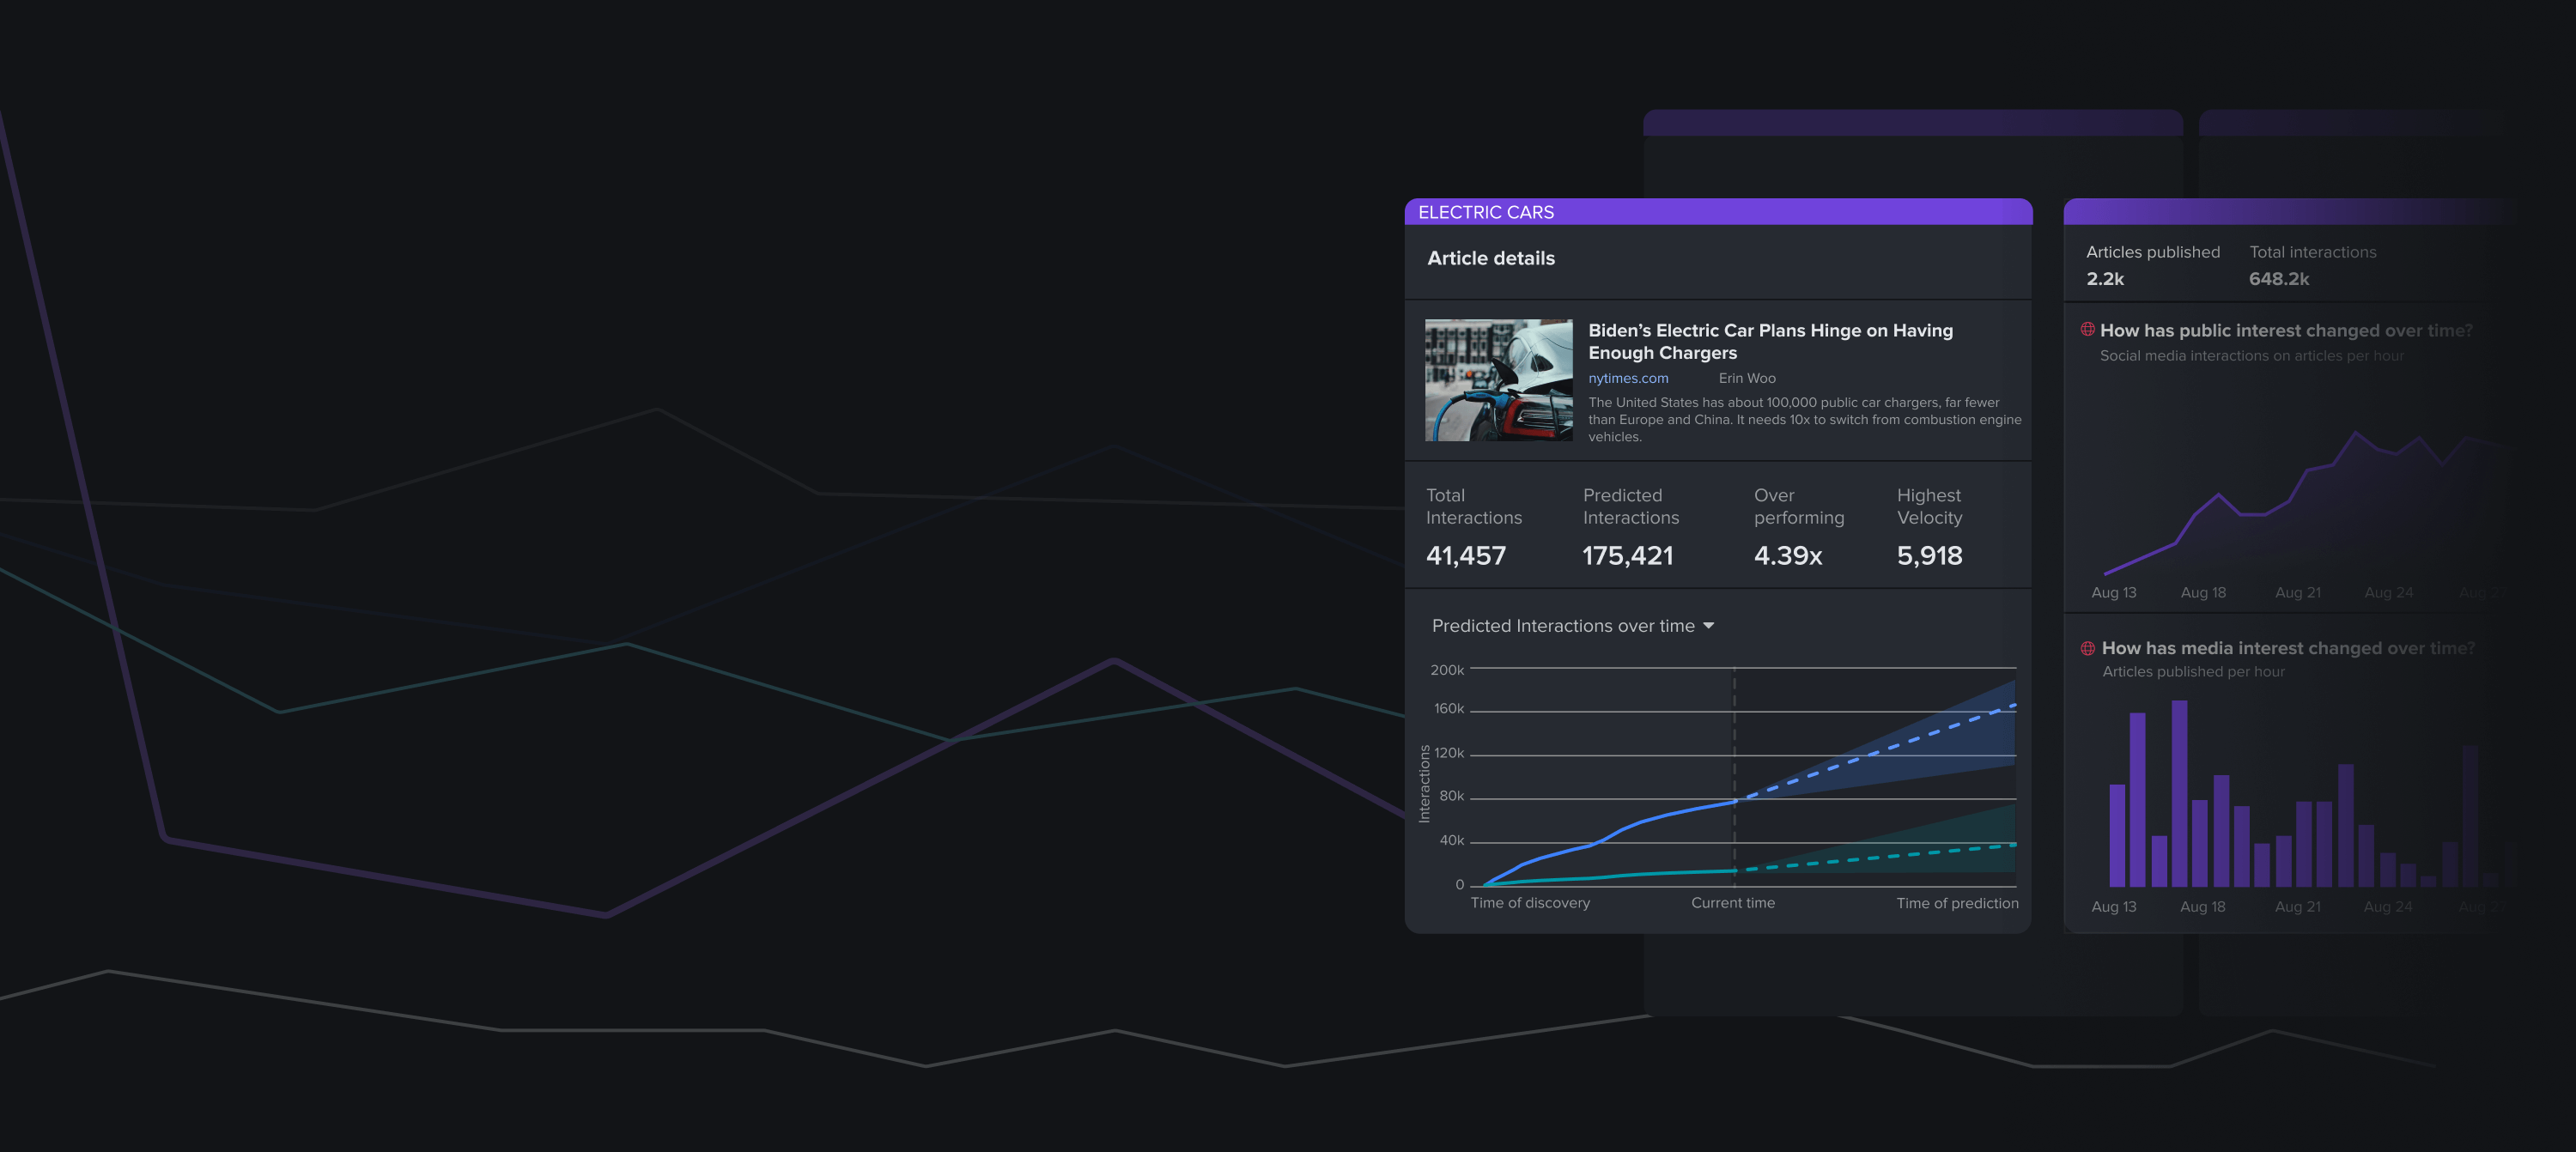
Task: Click the globe icon beside media interest heading
Action: point(2088,648)
